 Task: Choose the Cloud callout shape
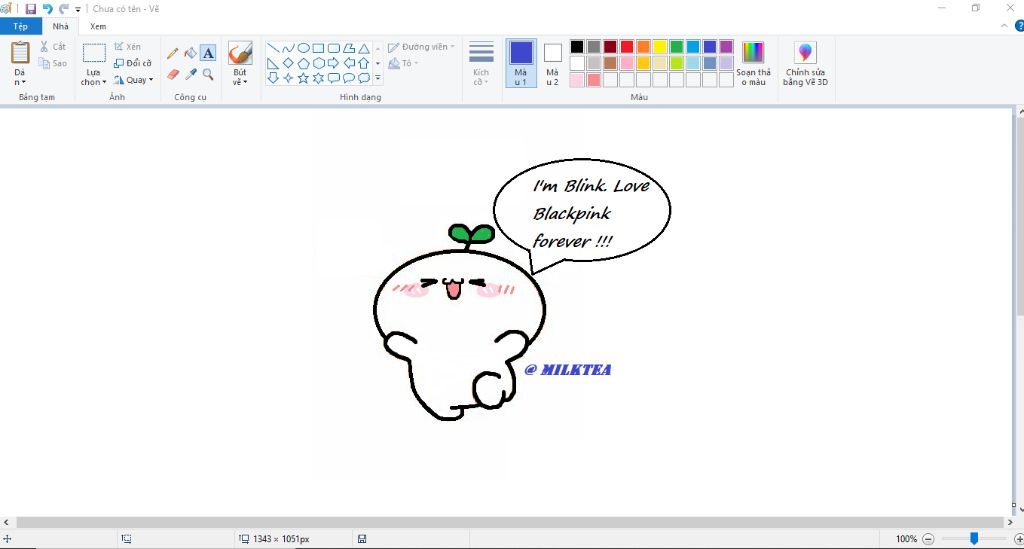coord(364,78)
